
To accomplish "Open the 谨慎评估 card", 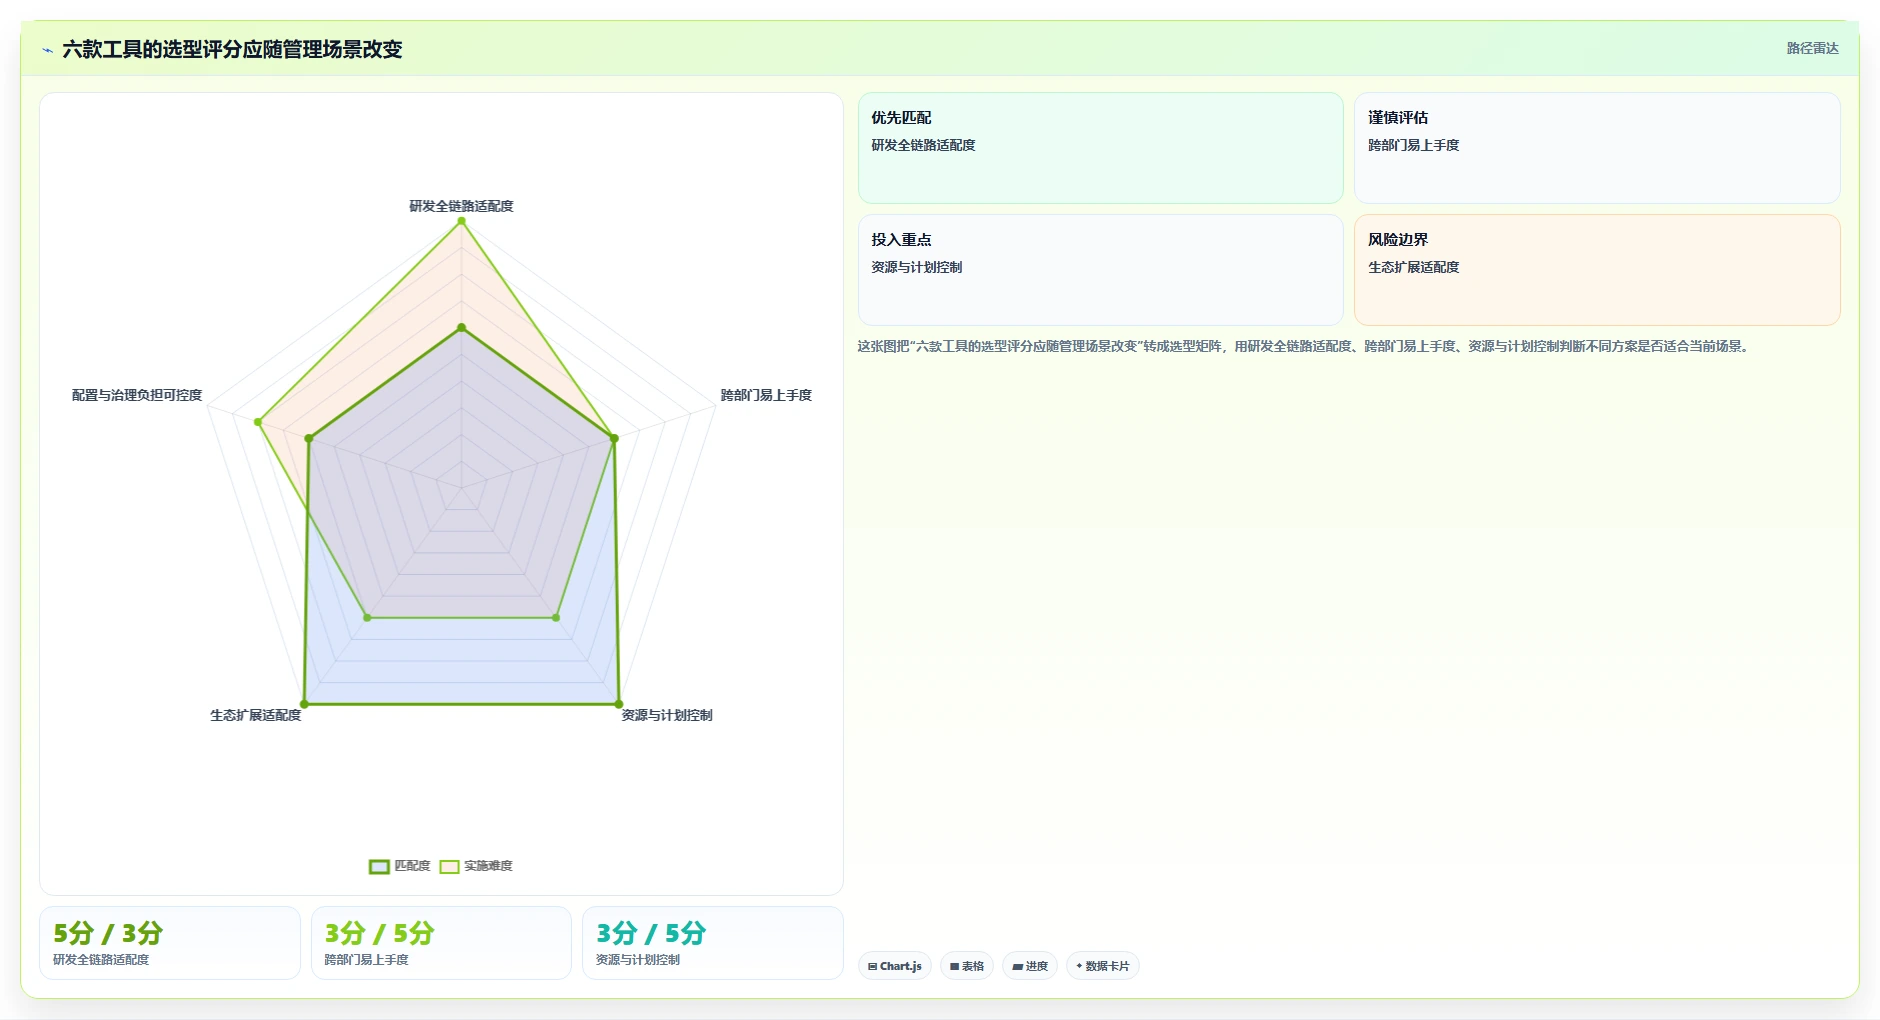I will click(x=1597, y=148).
